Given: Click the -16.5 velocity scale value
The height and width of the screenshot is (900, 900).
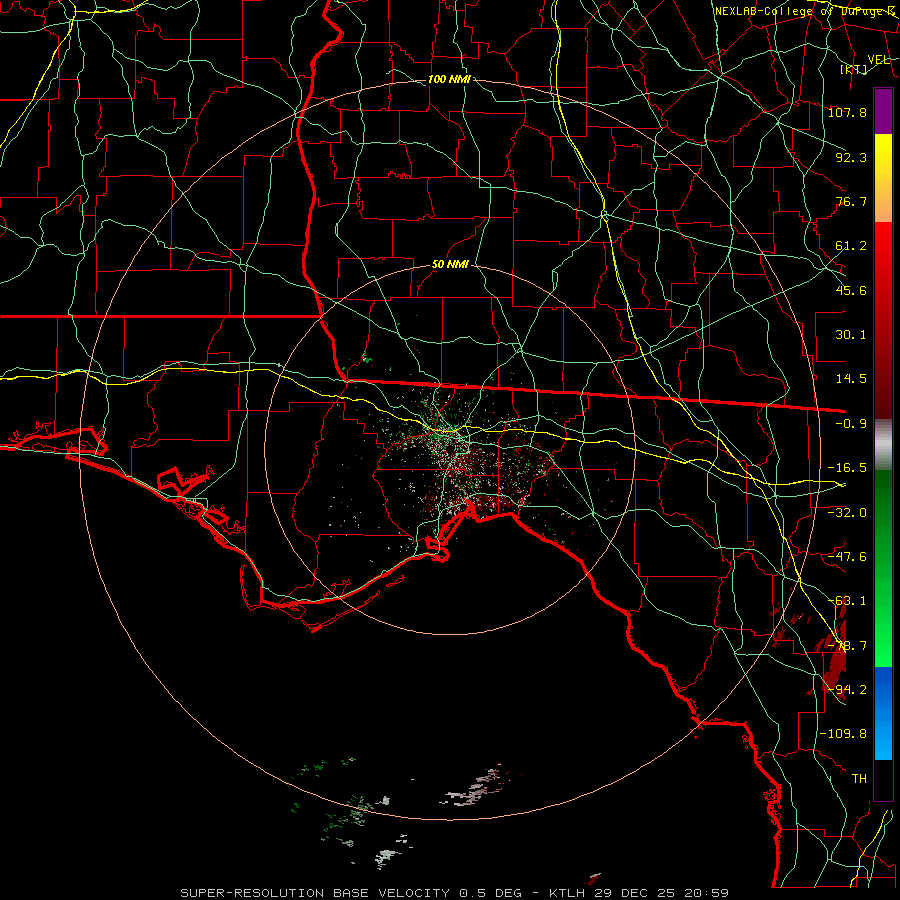Looking at the screenshot, I should point(847,468).
